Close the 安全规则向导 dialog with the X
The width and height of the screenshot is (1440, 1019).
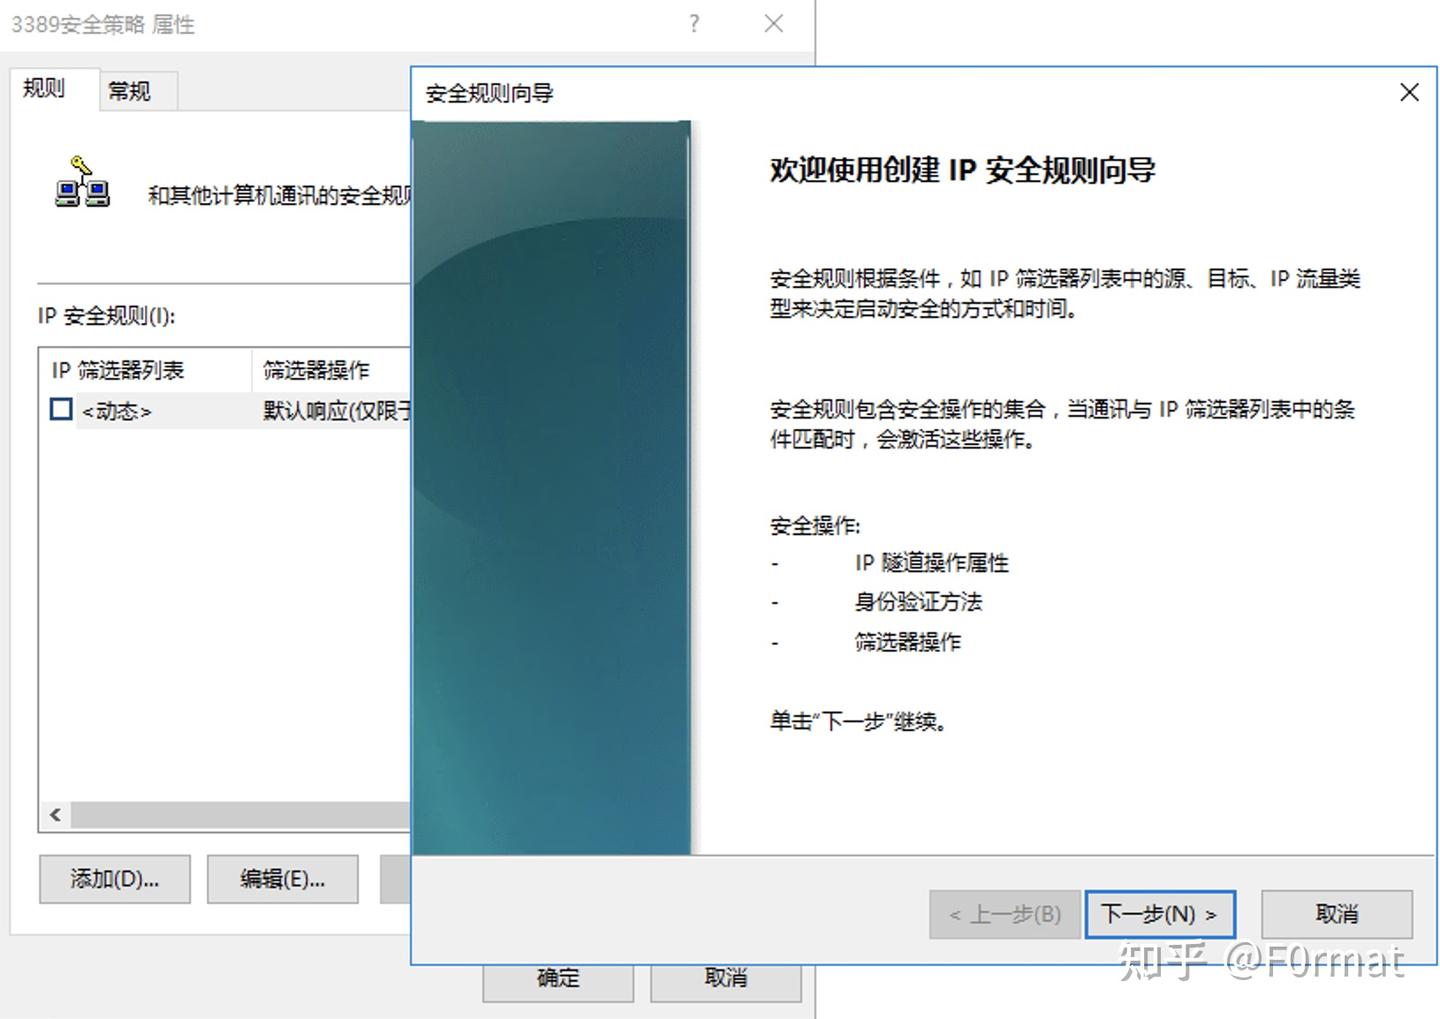[x=1409, y=92]
